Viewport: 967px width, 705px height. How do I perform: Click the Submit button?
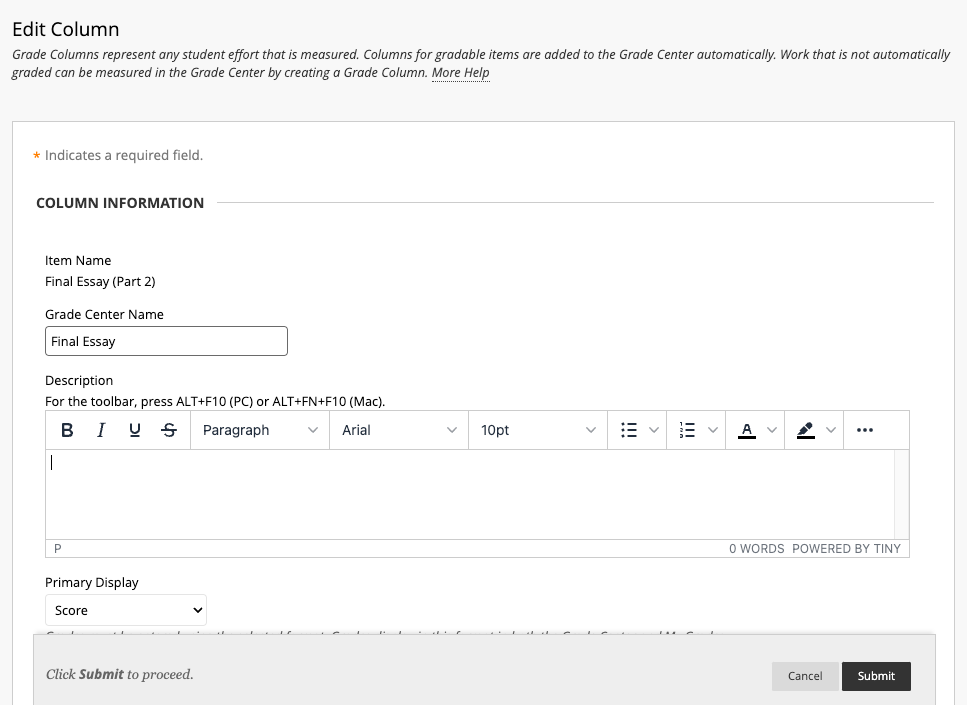click(x=876, y=676)
